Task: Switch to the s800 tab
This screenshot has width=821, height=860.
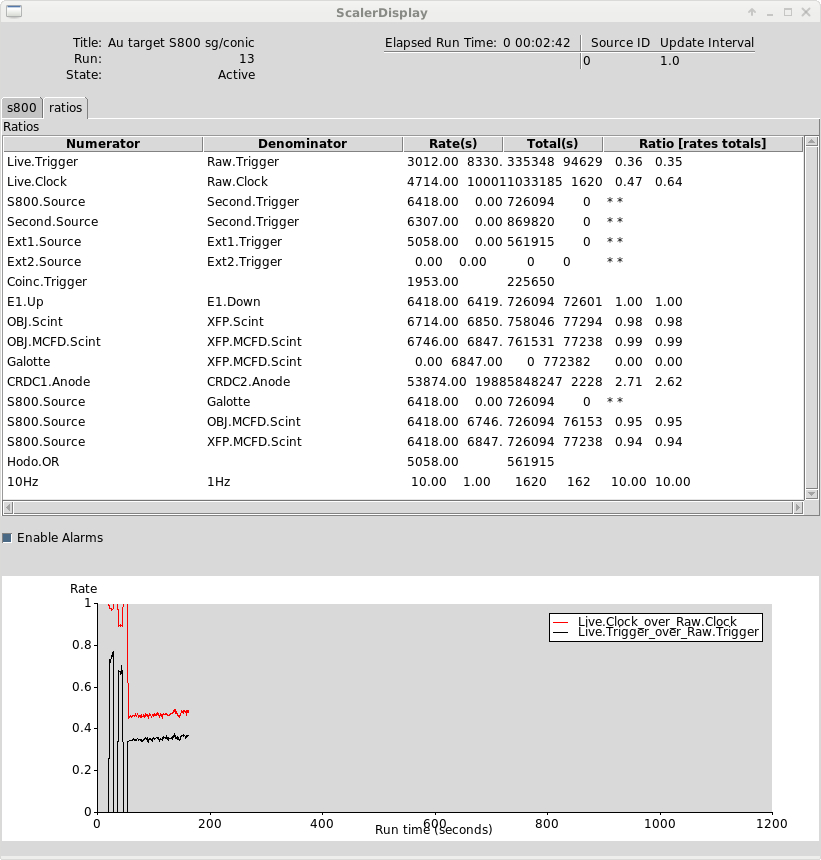Action: click(x=22, y=108)
